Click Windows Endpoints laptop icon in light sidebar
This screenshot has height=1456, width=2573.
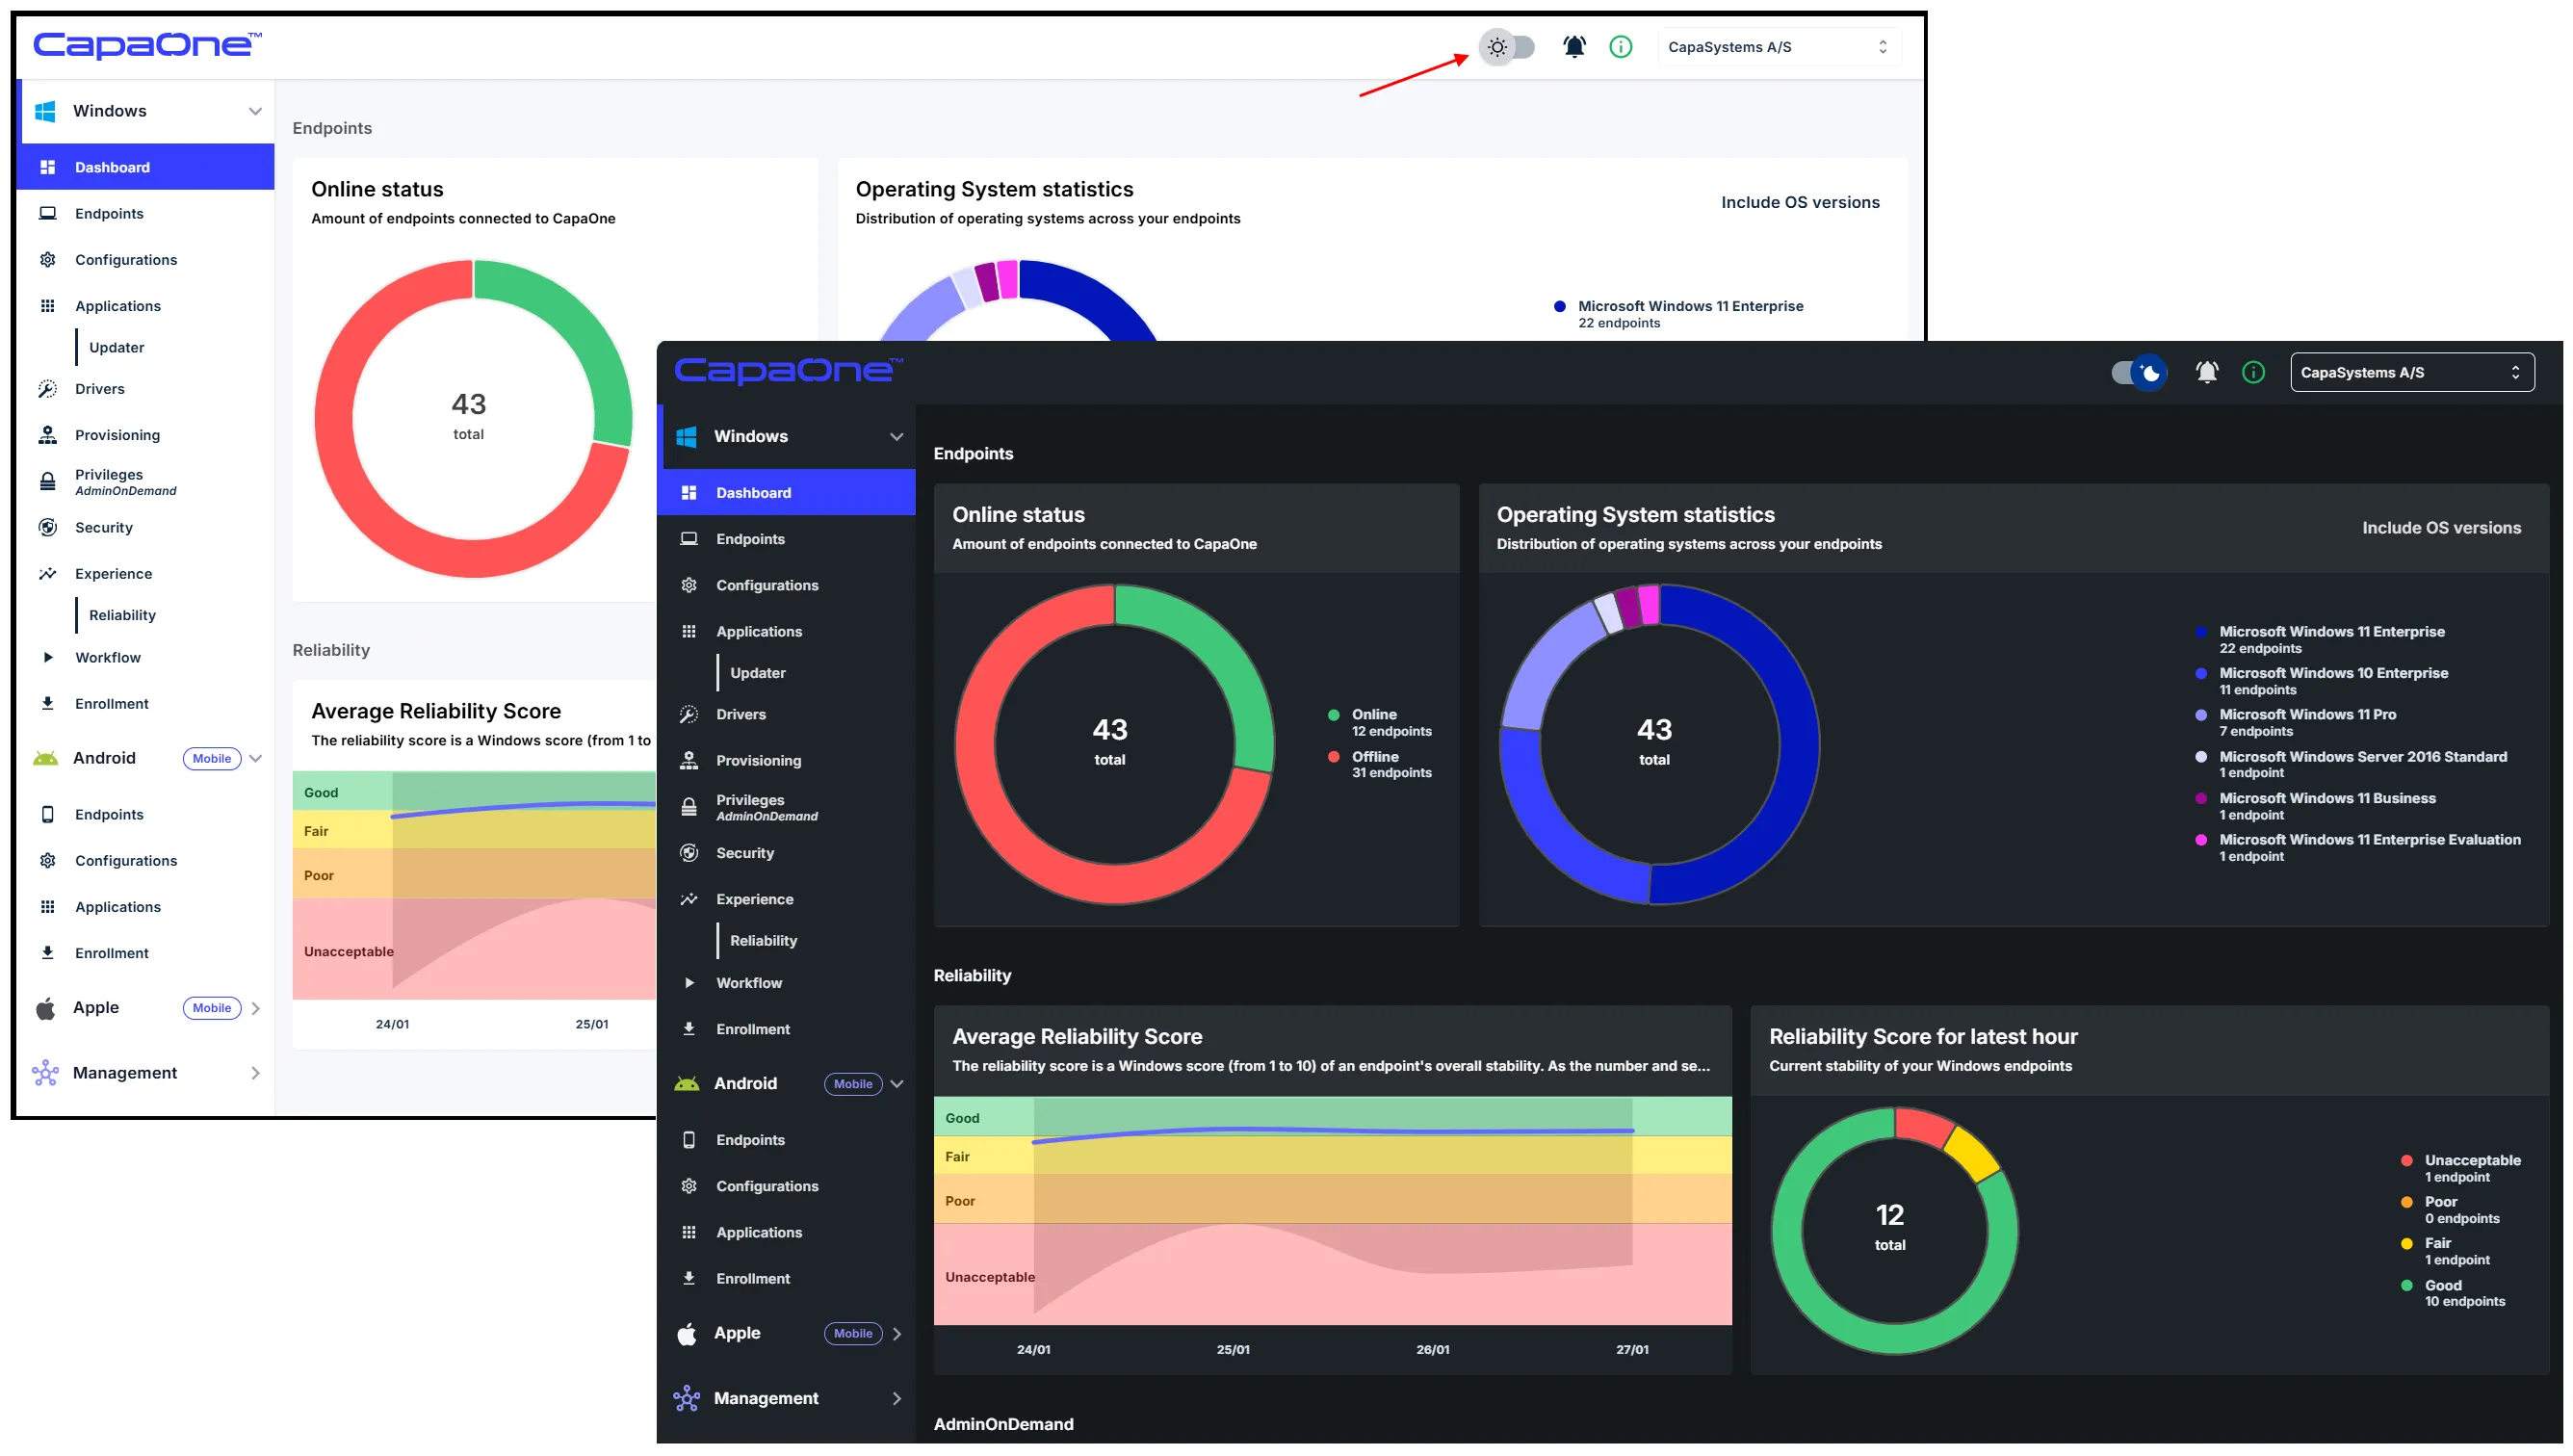[47, 213]
